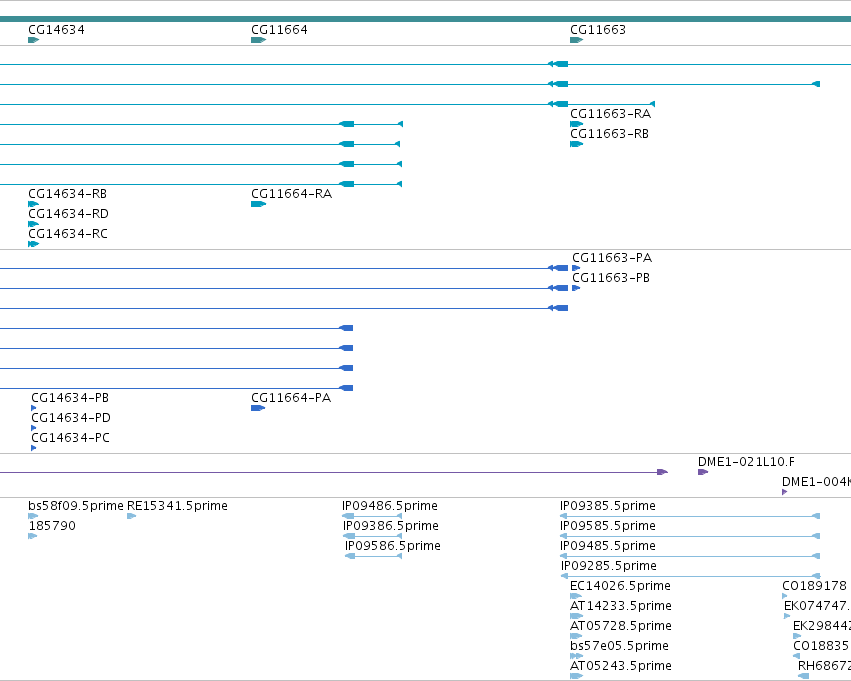This screenshot has width=851, height=681.
Task: Click the CG14634-RB transcript arrow glyph
Action: click(34, 204)
